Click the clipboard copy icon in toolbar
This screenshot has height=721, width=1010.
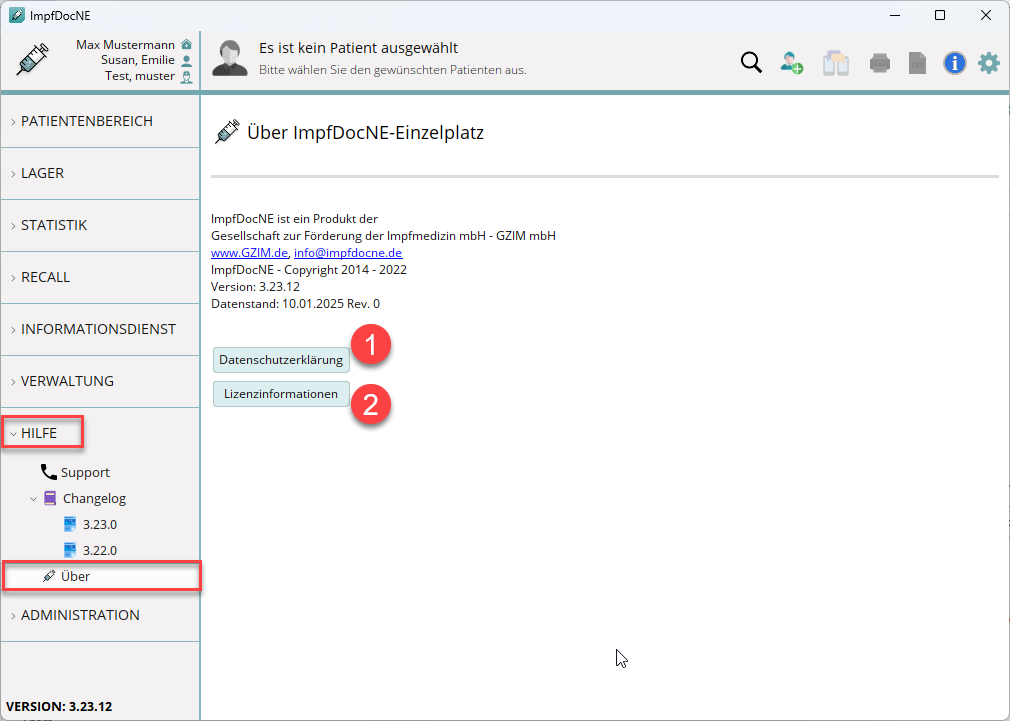pyautogui.click(x=835, y=63)
